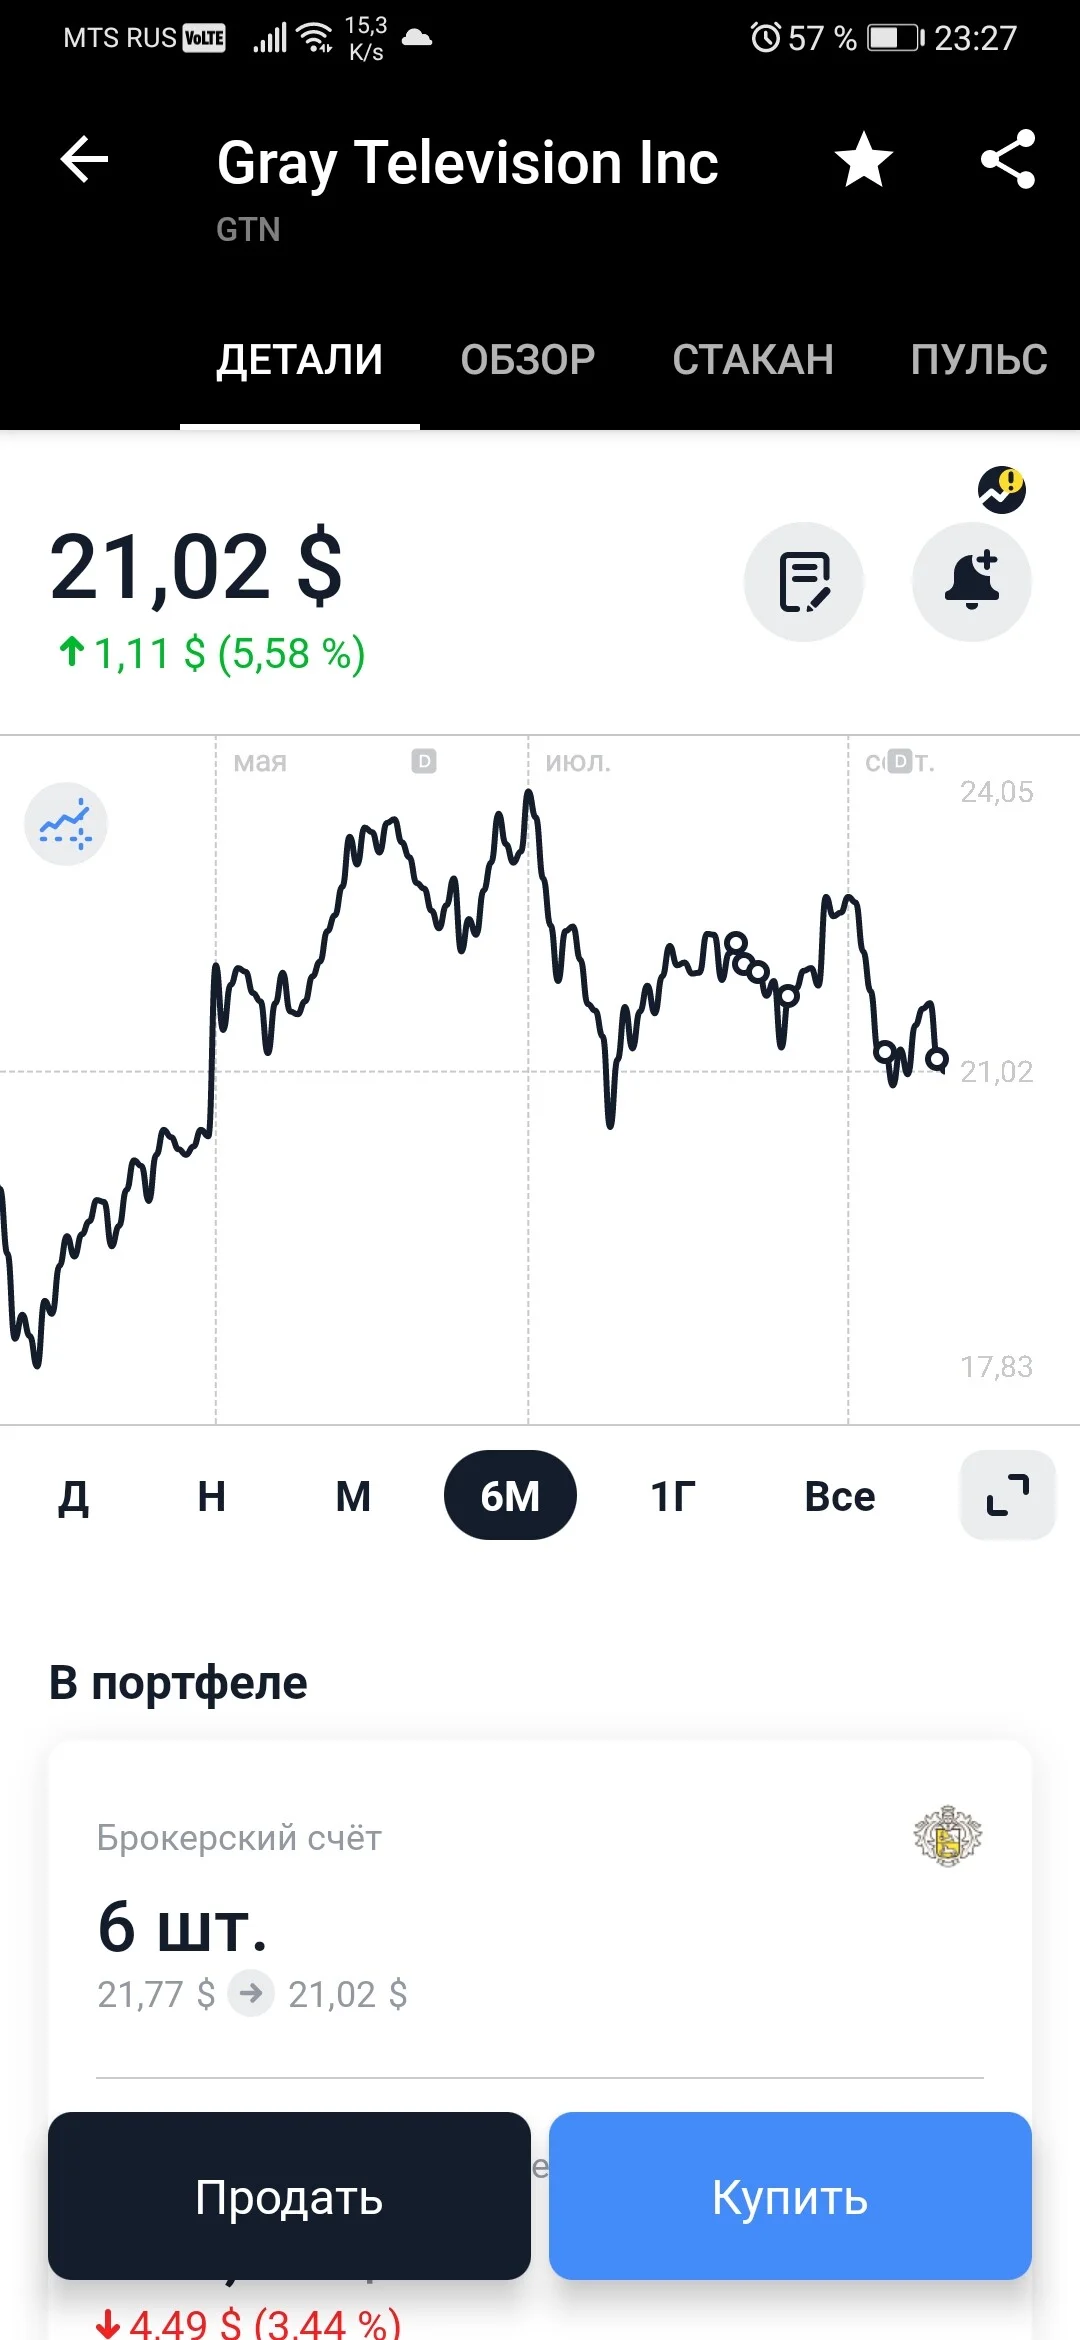Add a price alert with bell icon

[x=972, y=582]
